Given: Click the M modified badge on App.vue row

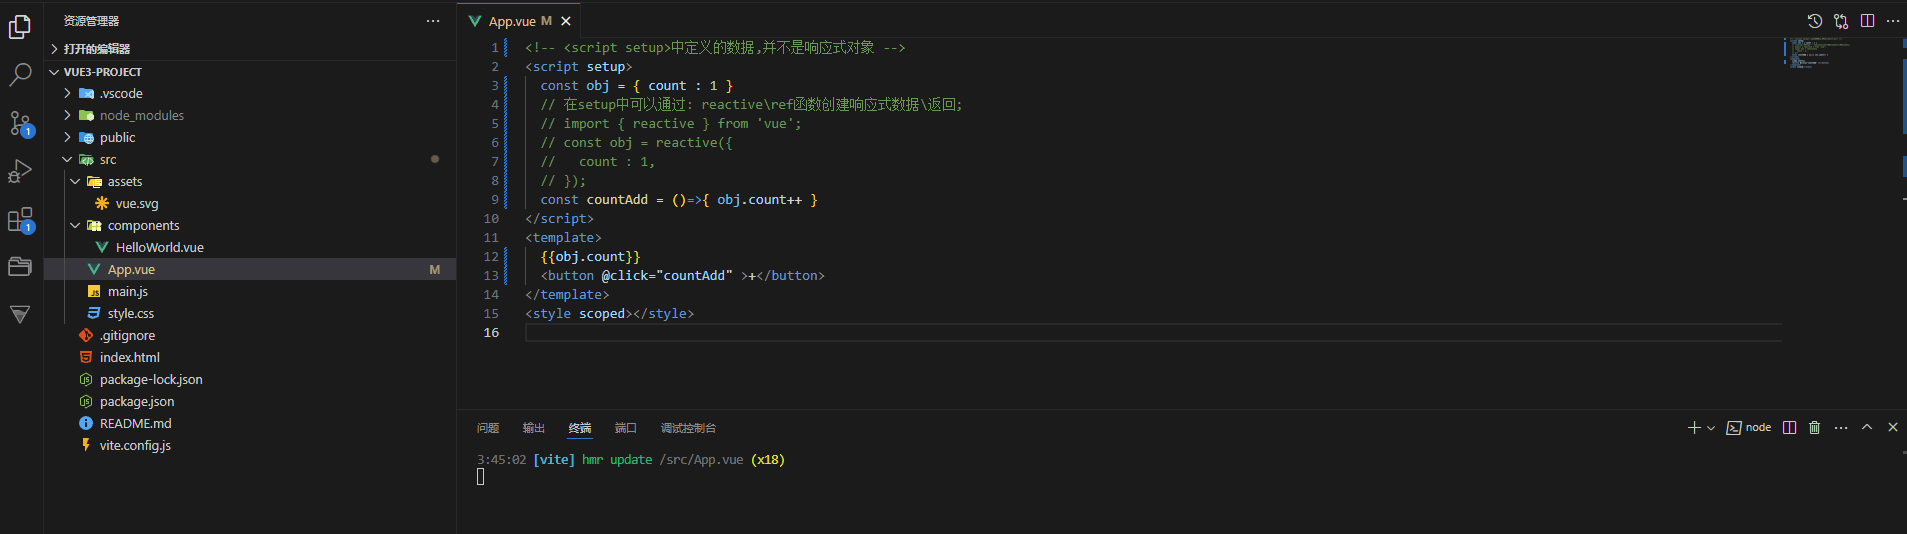Looking at the screenshot, I should pos(434,270).
